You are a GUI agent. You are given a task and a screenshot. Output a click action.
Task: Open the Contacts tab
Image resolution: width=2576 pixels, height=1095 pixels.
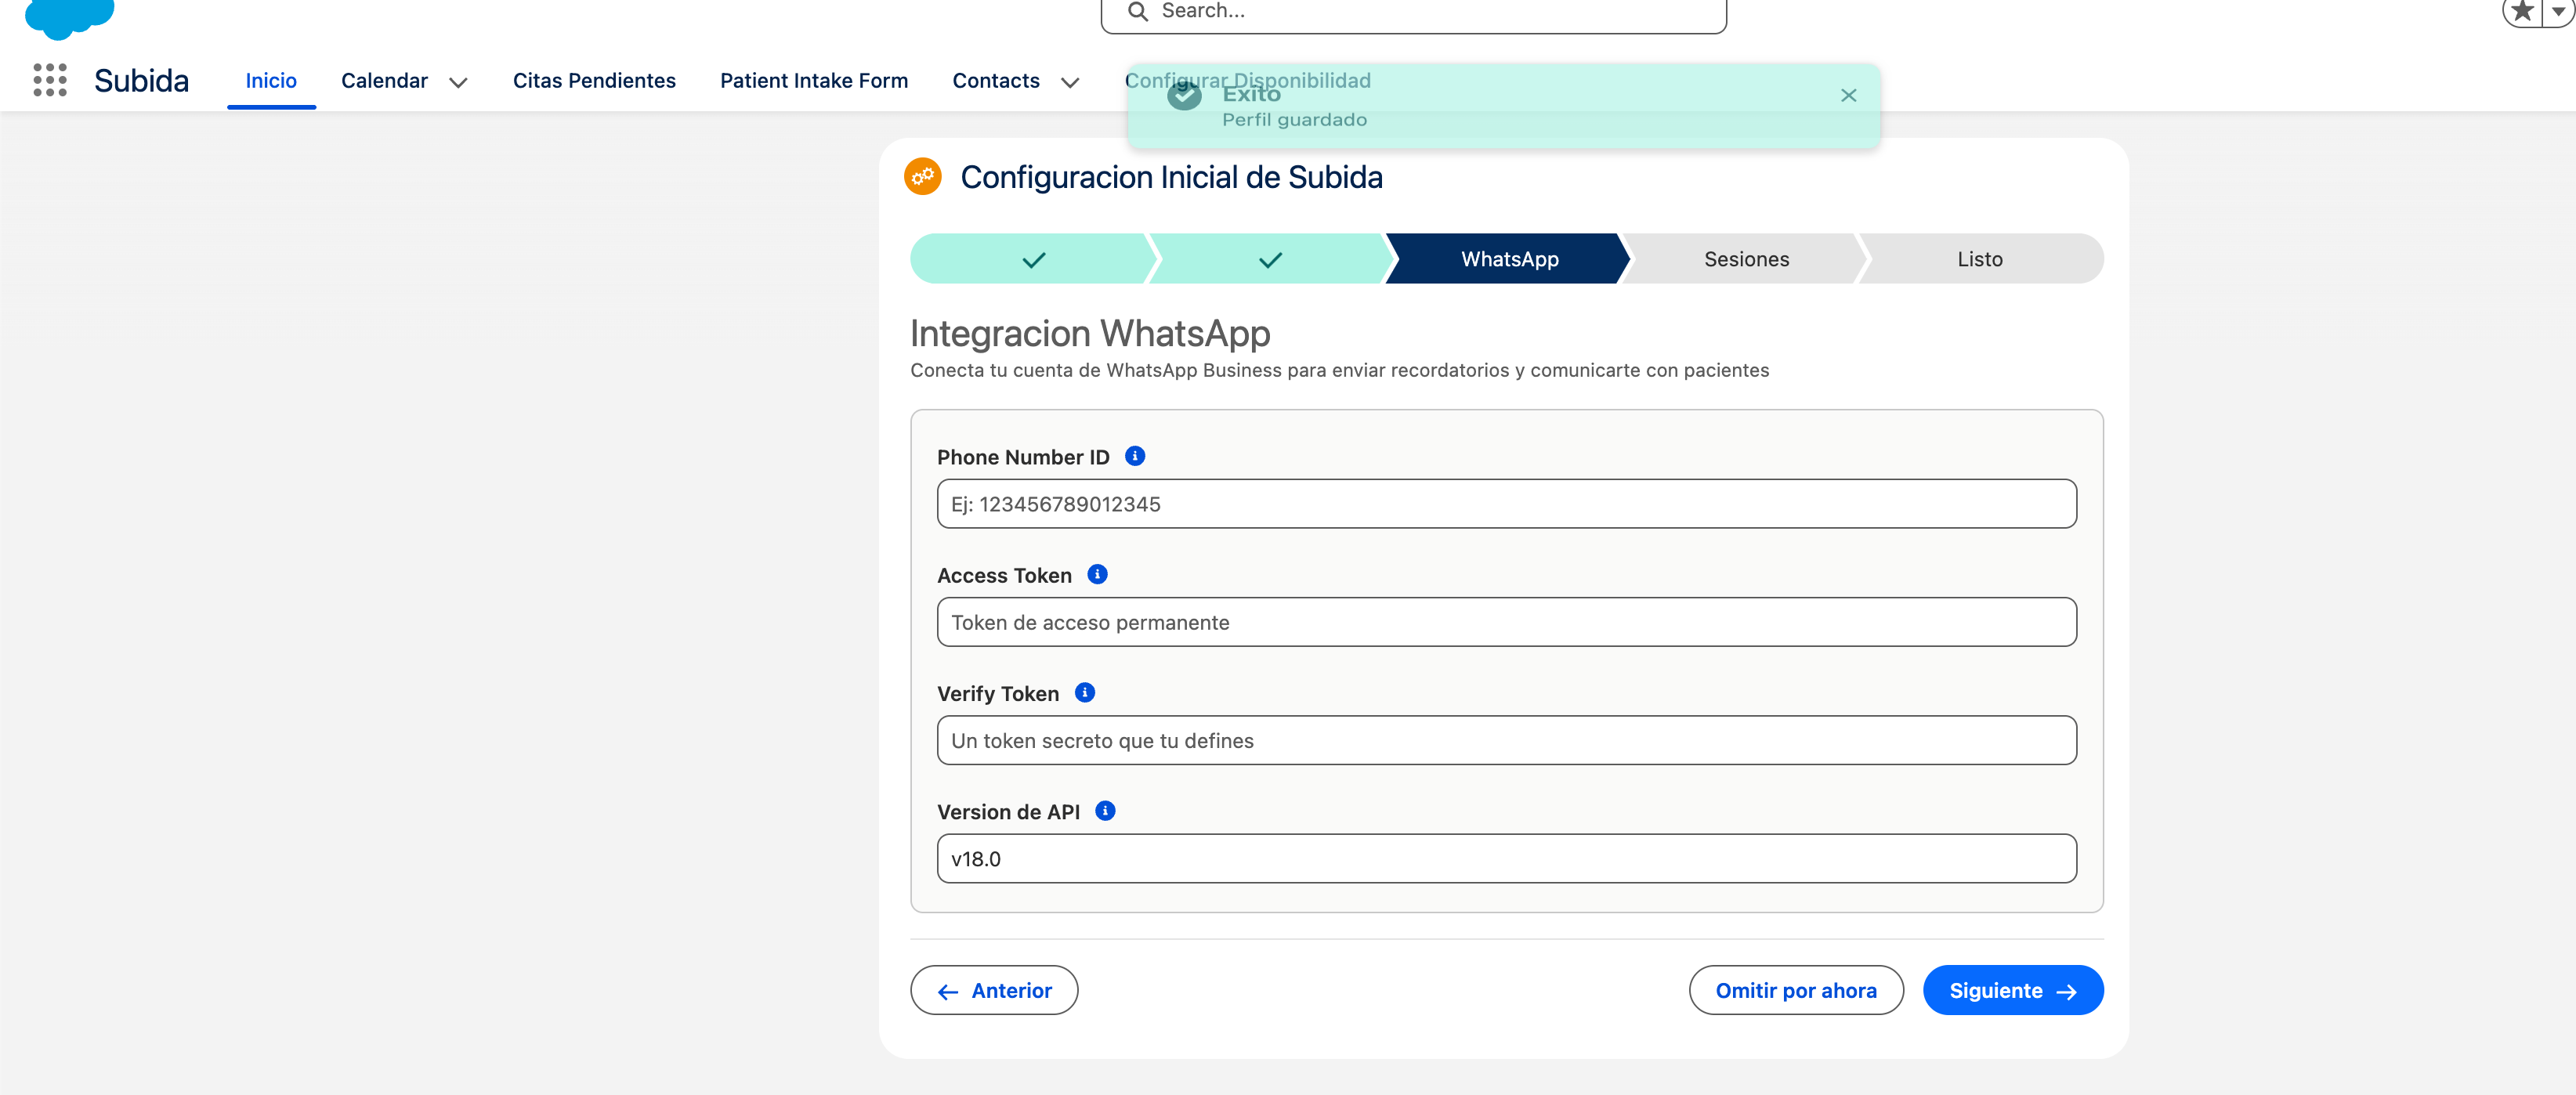click(996, 80)
